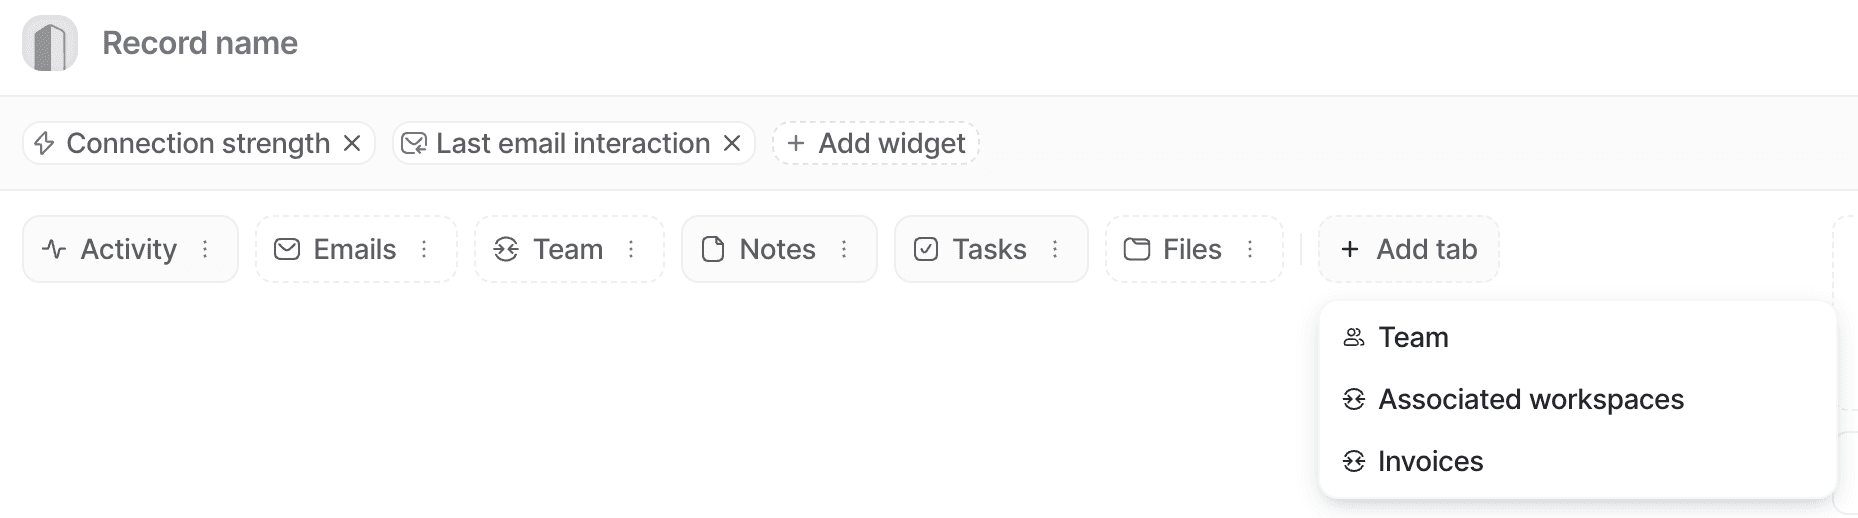Open the Tasks tab three-dot menu
The image size is (1858, 518).
click(x=1055, y=249)
